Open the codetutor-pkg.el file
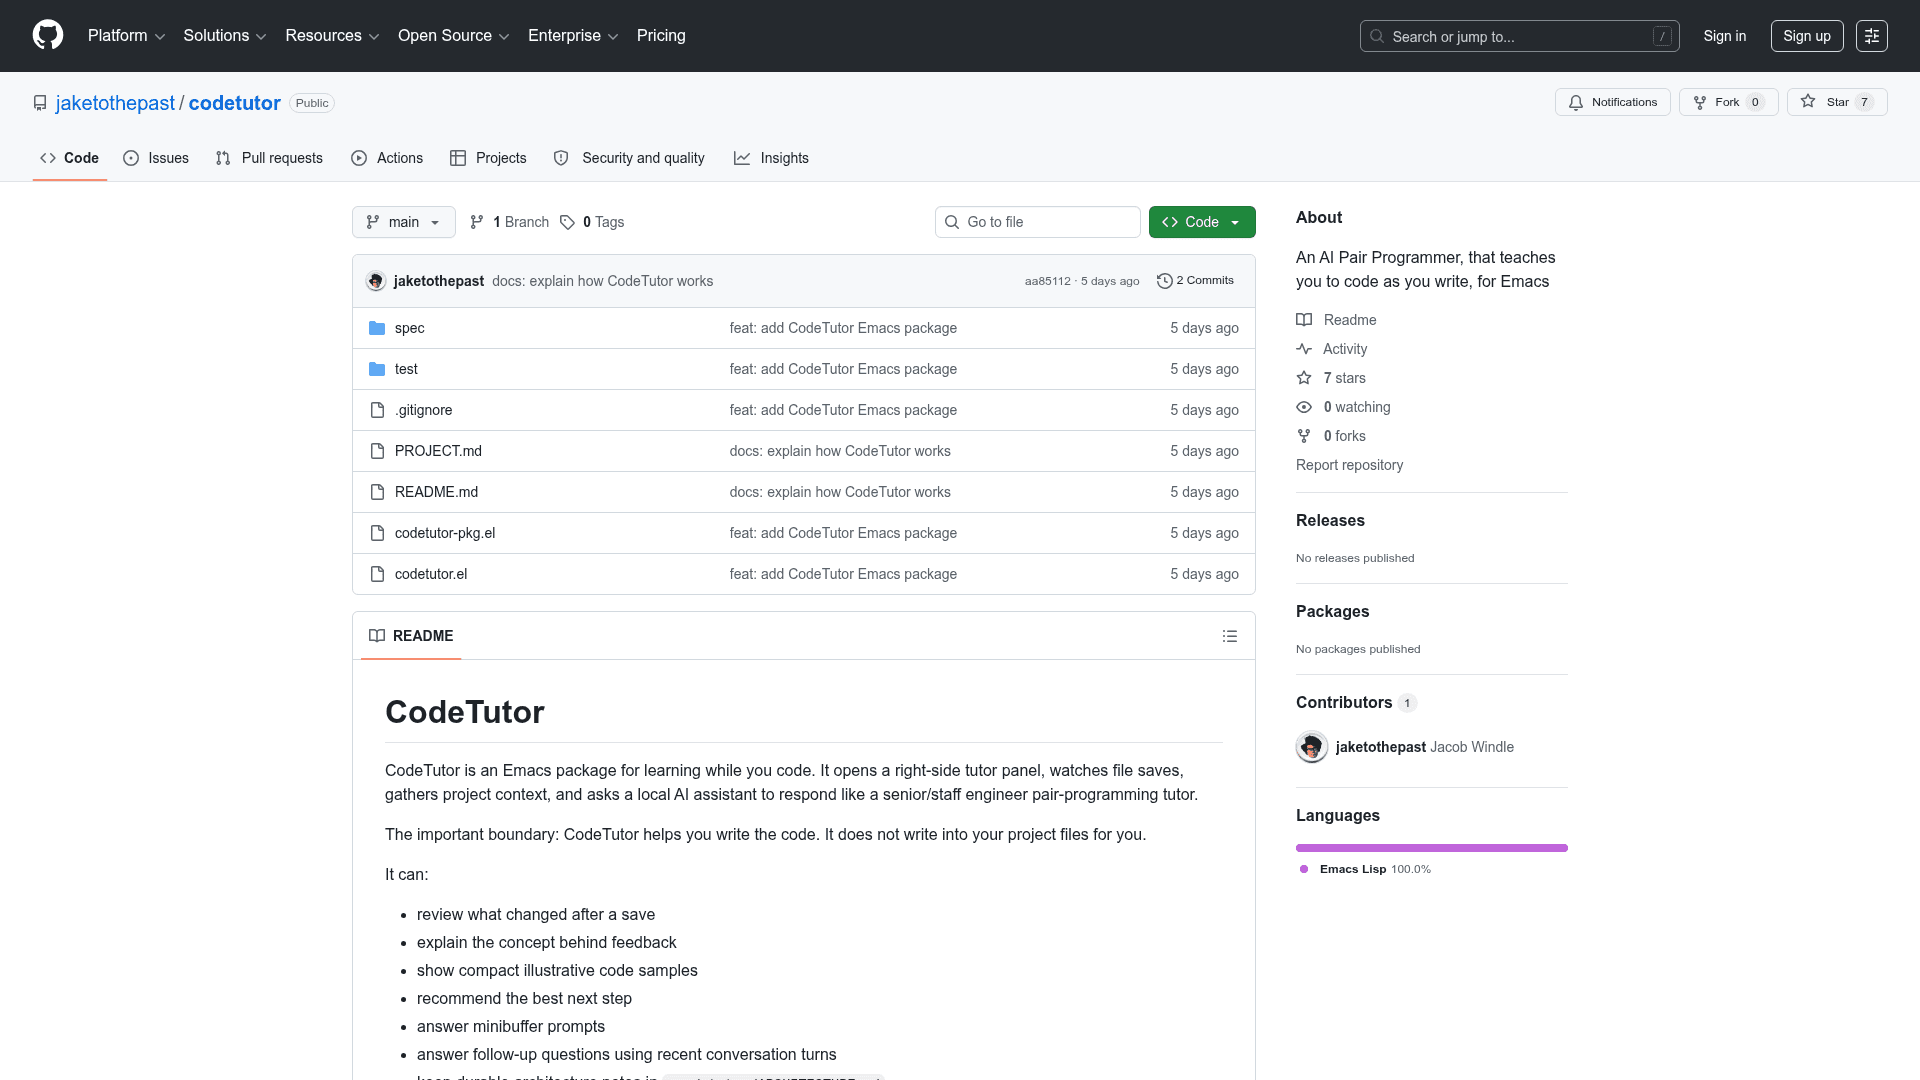The height and width of the screenshot is (1080, 1920). (x=445, y=533)
